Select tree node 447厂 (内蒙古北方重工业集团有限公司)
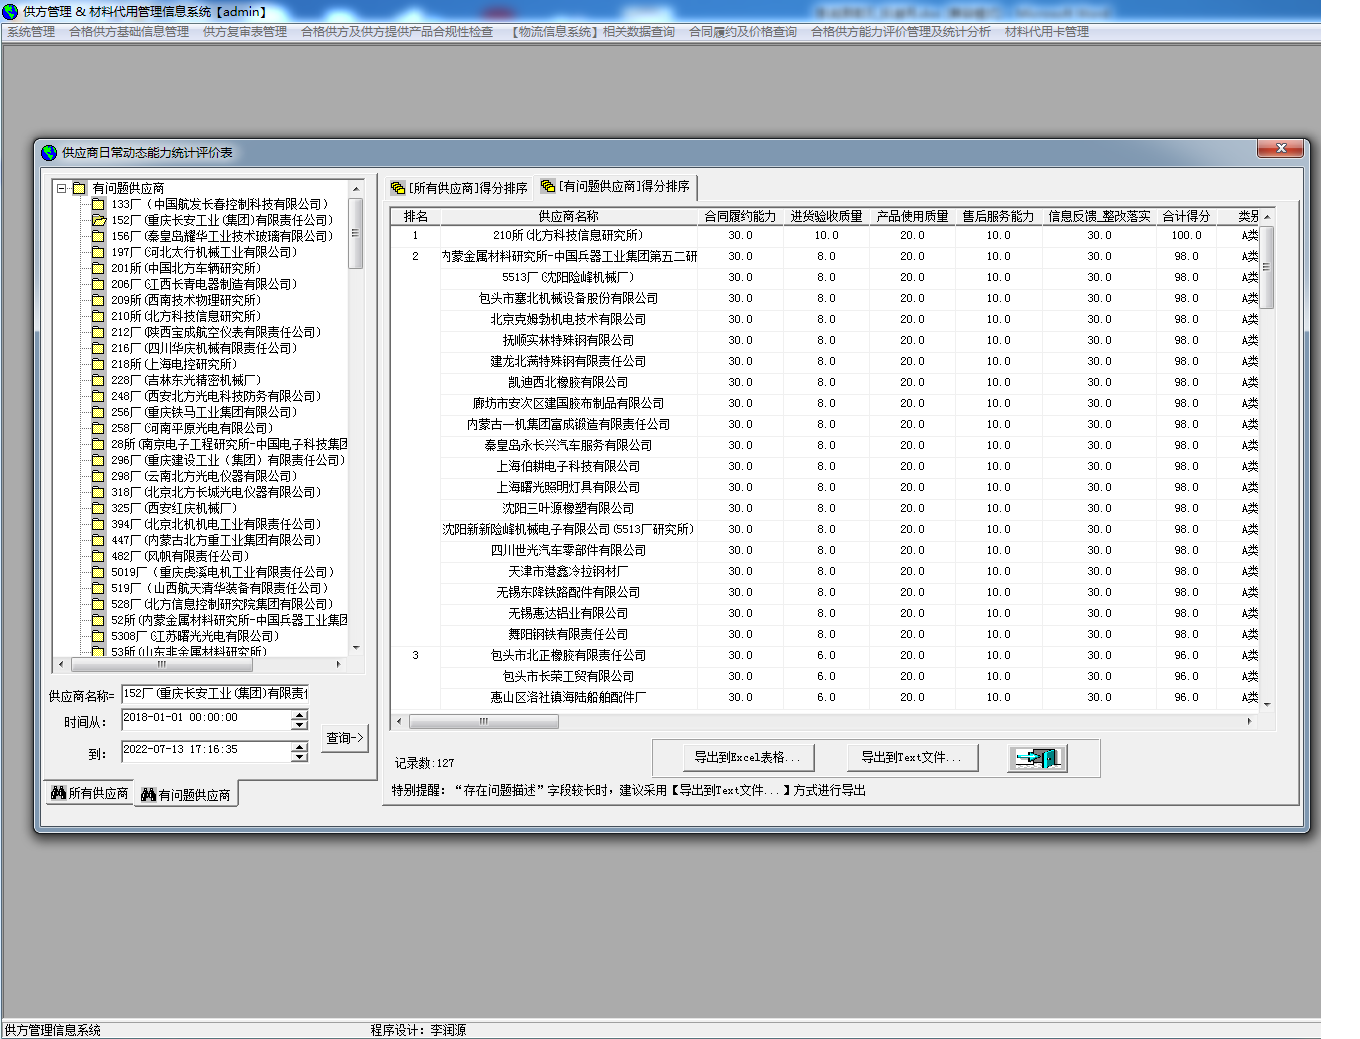 pyautogui.click(x=216, y=540)
